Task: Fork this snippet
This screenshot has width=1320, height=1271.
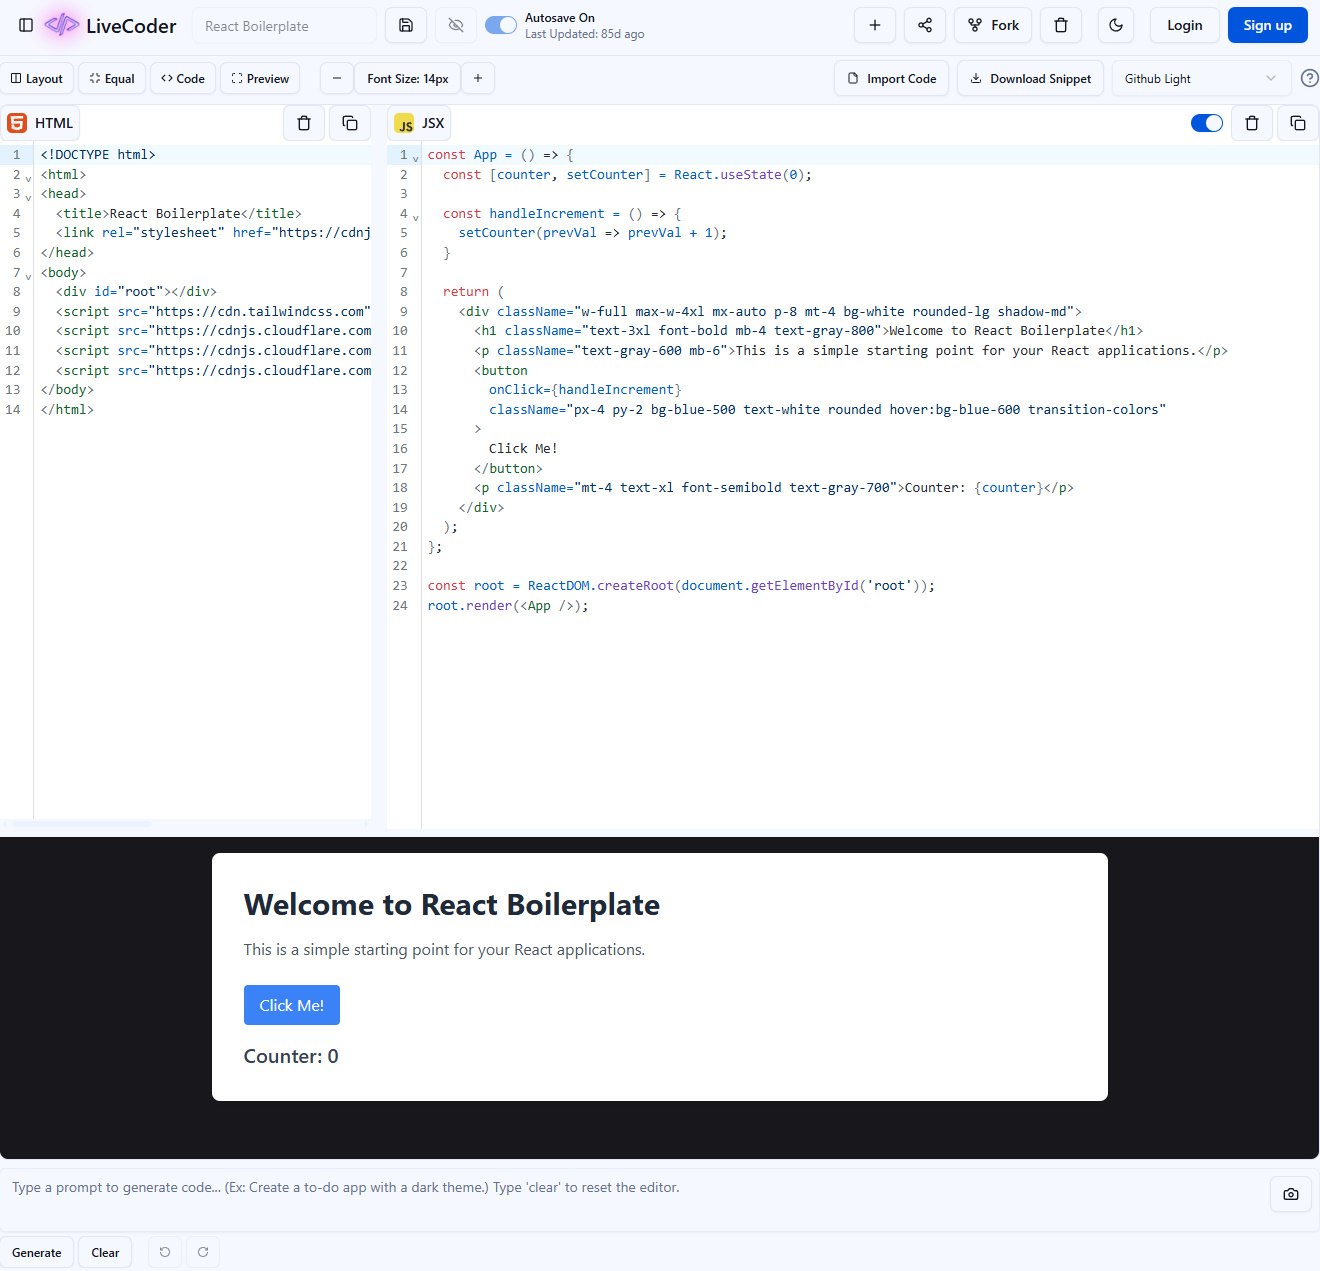Action: click(993, 25)
